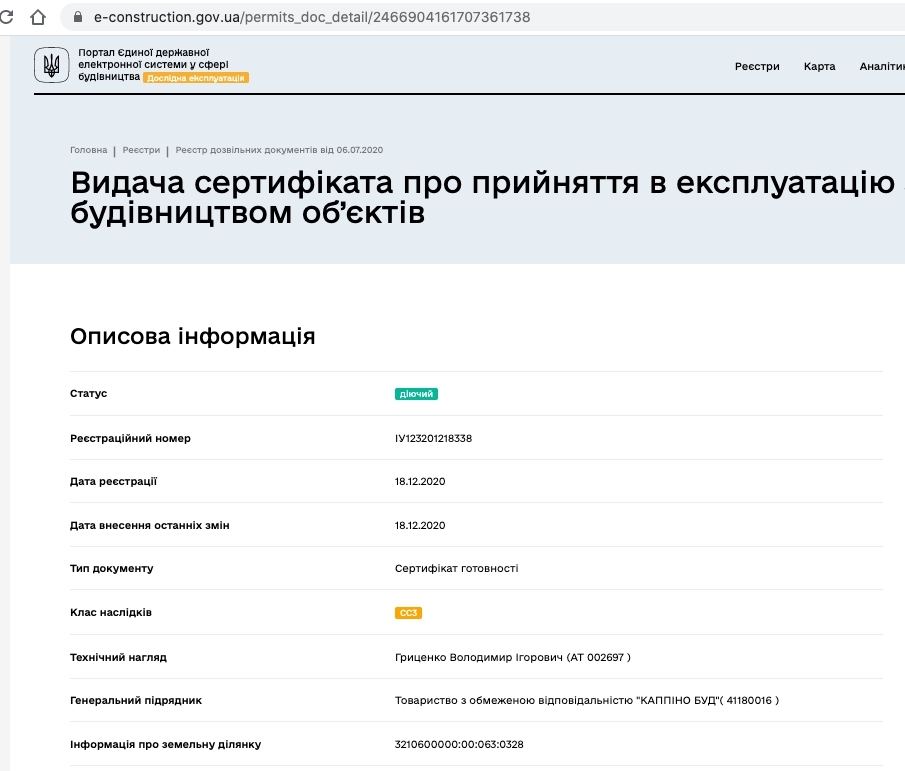
Task: Click Інформація про земельну ділянку label
Action: (x=166, y=744)
